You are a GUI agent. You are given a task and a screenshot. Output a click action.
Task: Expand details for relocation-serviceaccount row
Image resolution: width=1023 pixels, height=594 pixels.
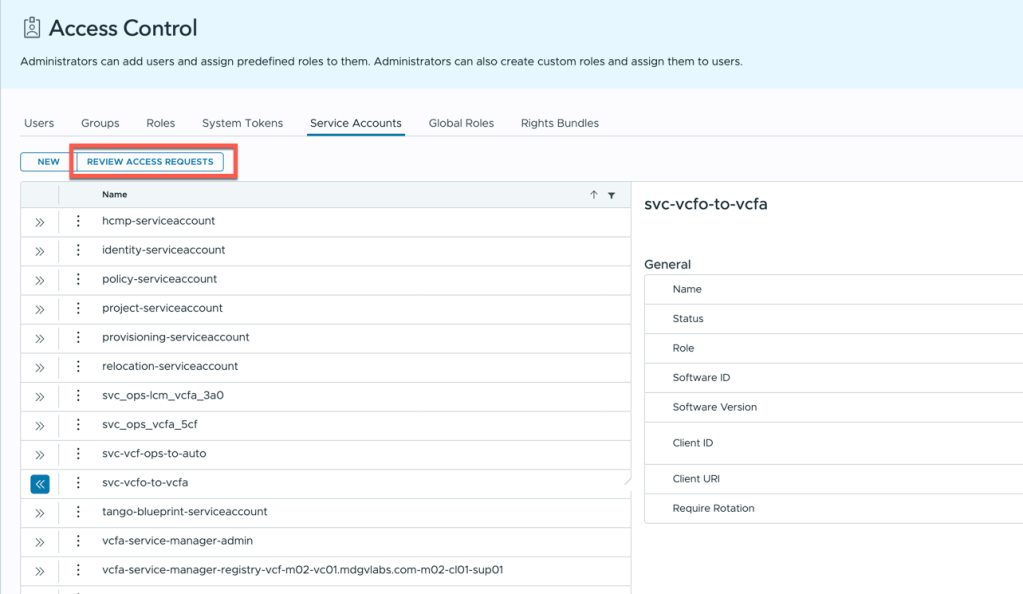coord(40,367)
